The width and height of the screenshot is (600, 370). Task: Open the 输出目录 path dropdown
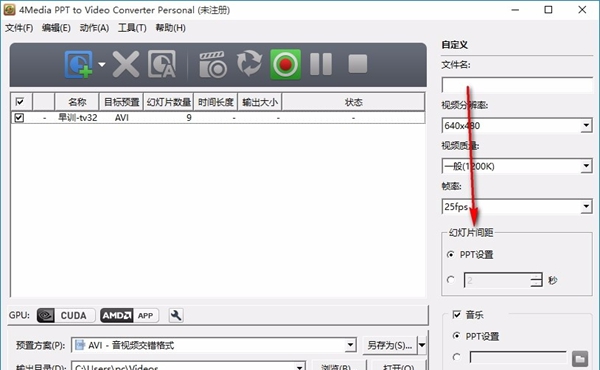coord(300,367)
